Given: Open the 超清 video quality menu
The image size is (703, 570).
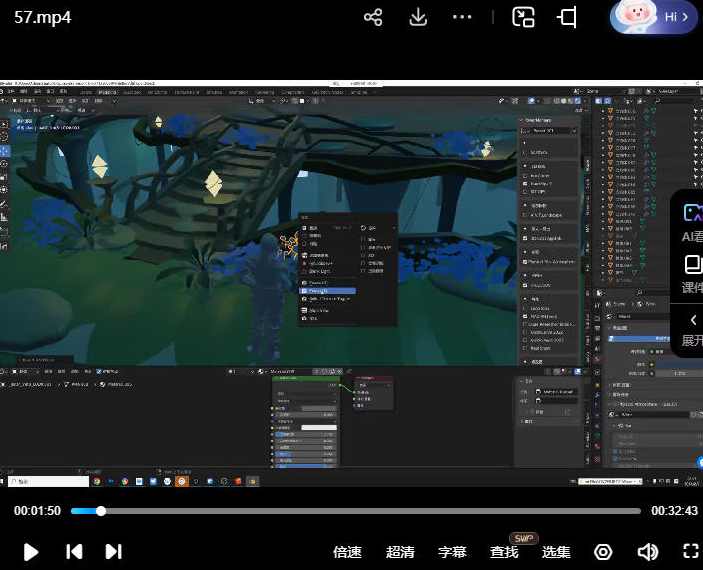Looking at the screenshot, I should [400, 552].
